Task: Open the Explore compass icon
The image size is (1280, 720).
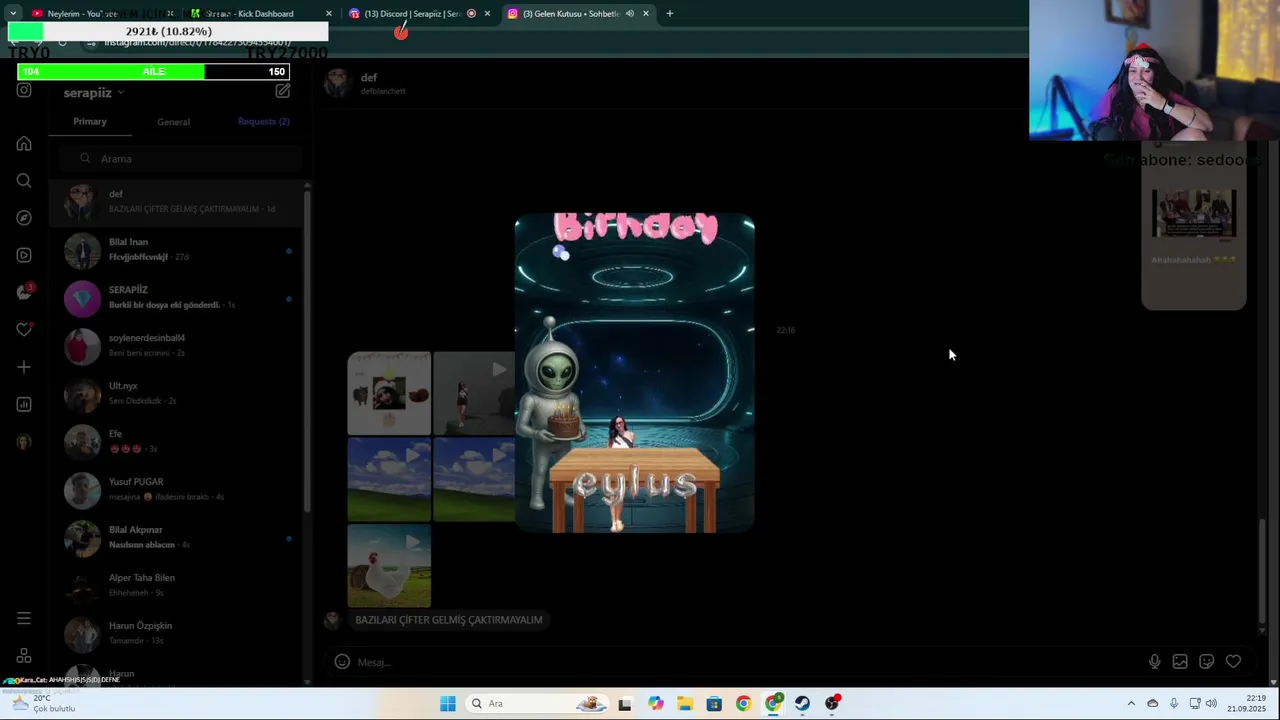Action: click(24, 218)
